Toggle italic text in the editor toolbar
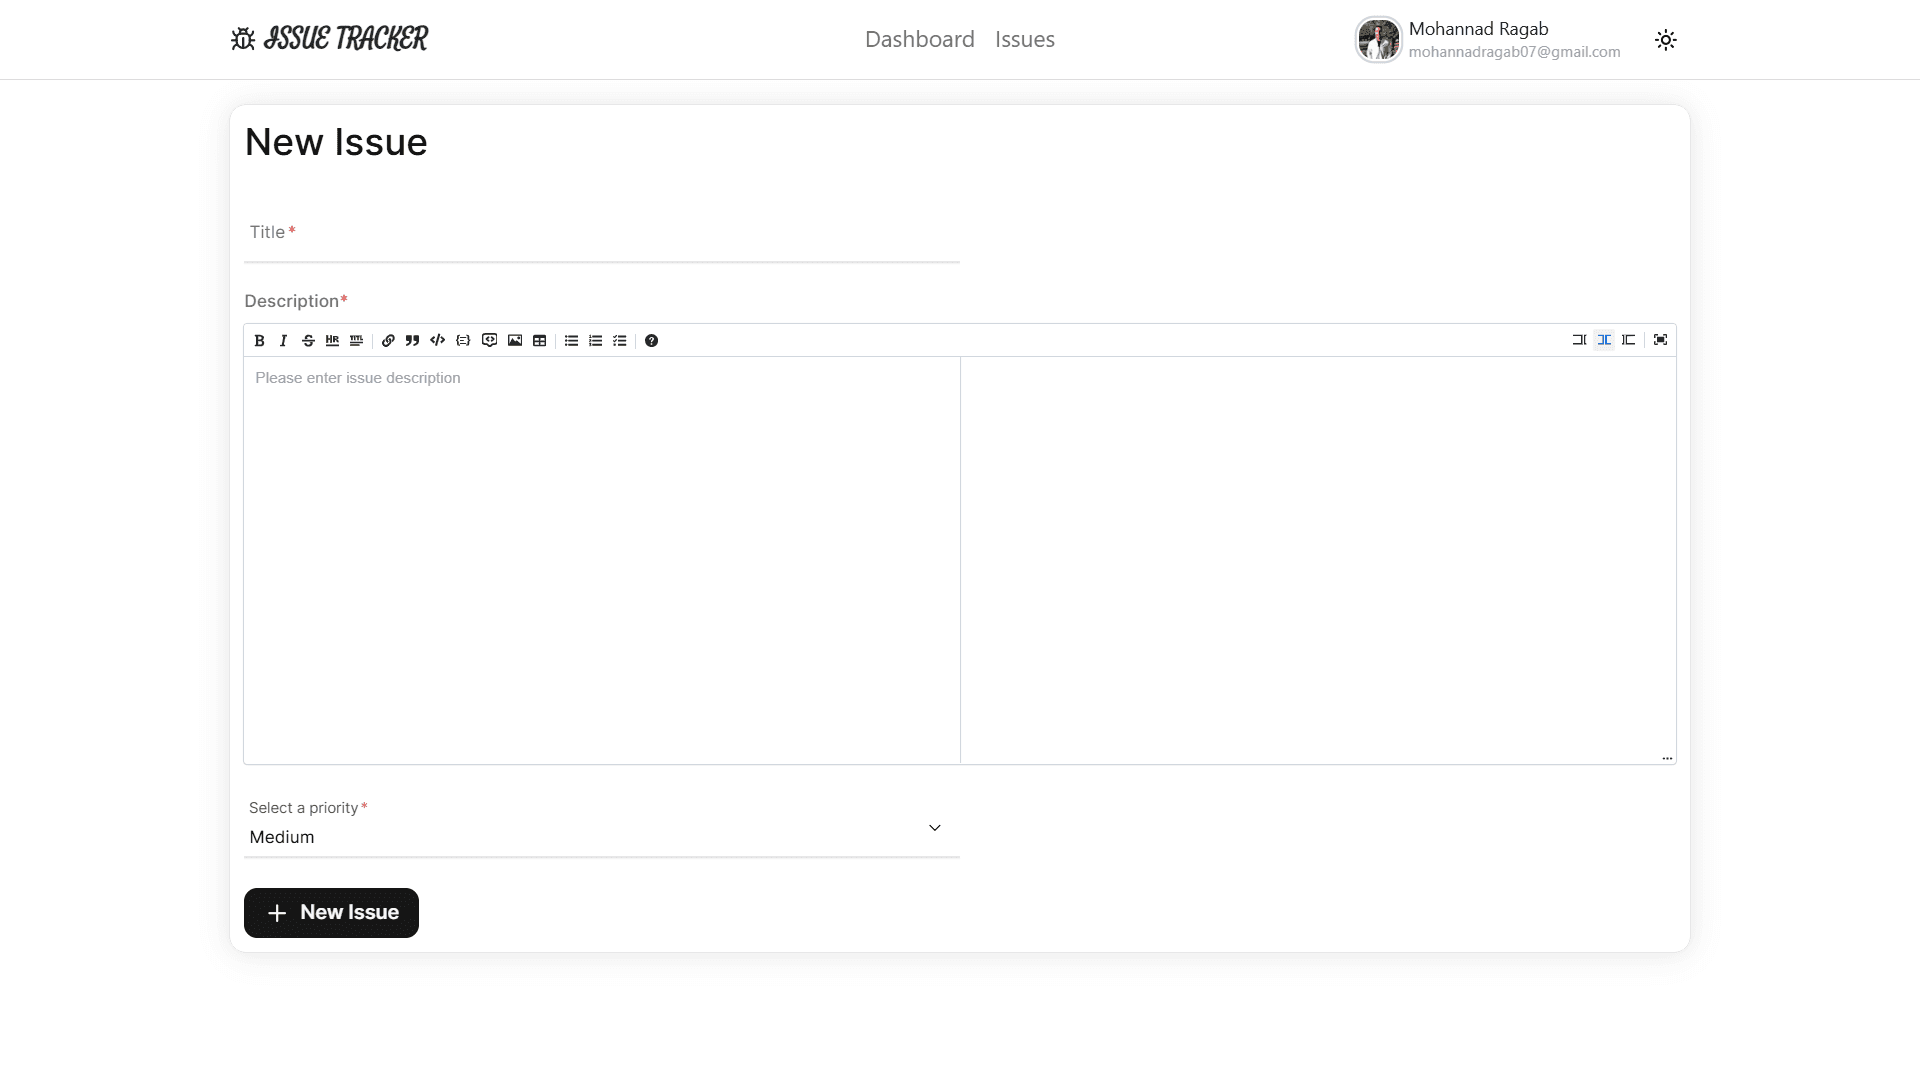The width and height of the screenshot is (1920, 1080). point(284,341)
